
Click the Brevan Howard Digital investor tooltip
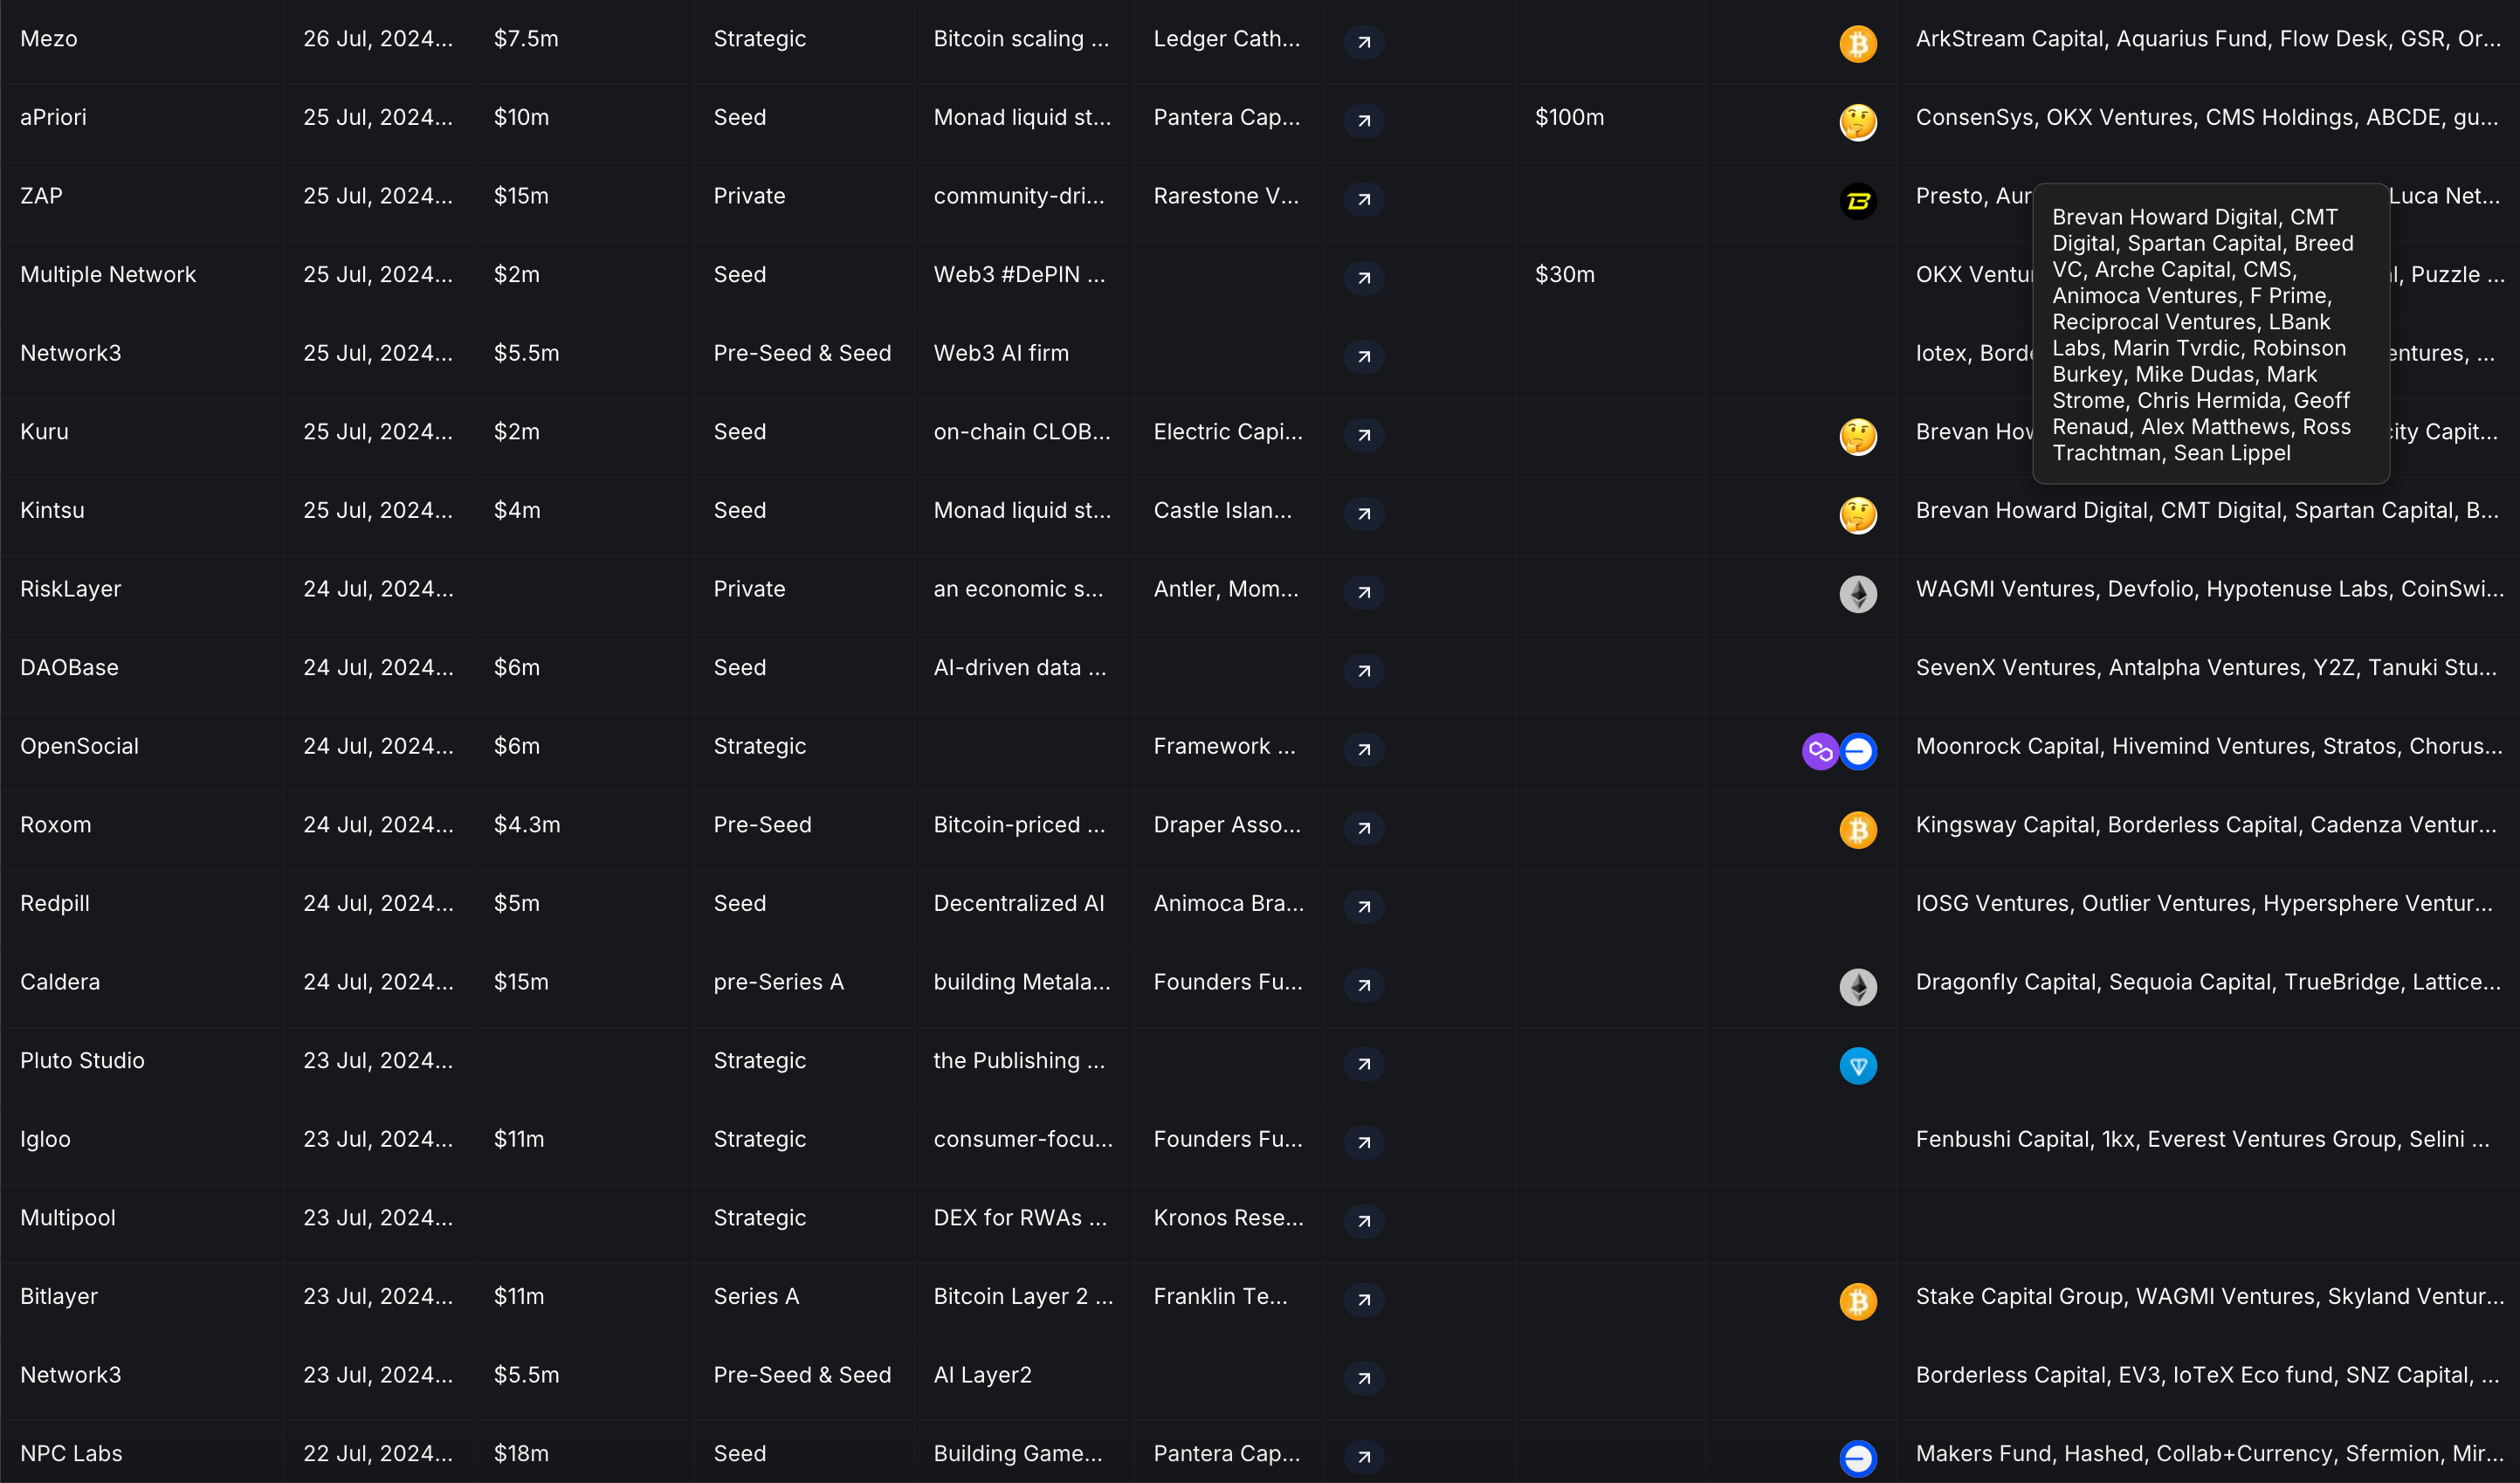(x=2210, y=334)
